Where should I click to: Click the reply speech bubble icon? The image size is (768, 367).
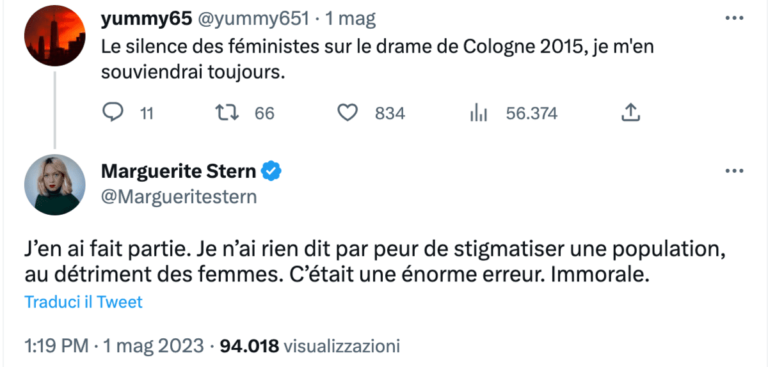coord(113,113)
